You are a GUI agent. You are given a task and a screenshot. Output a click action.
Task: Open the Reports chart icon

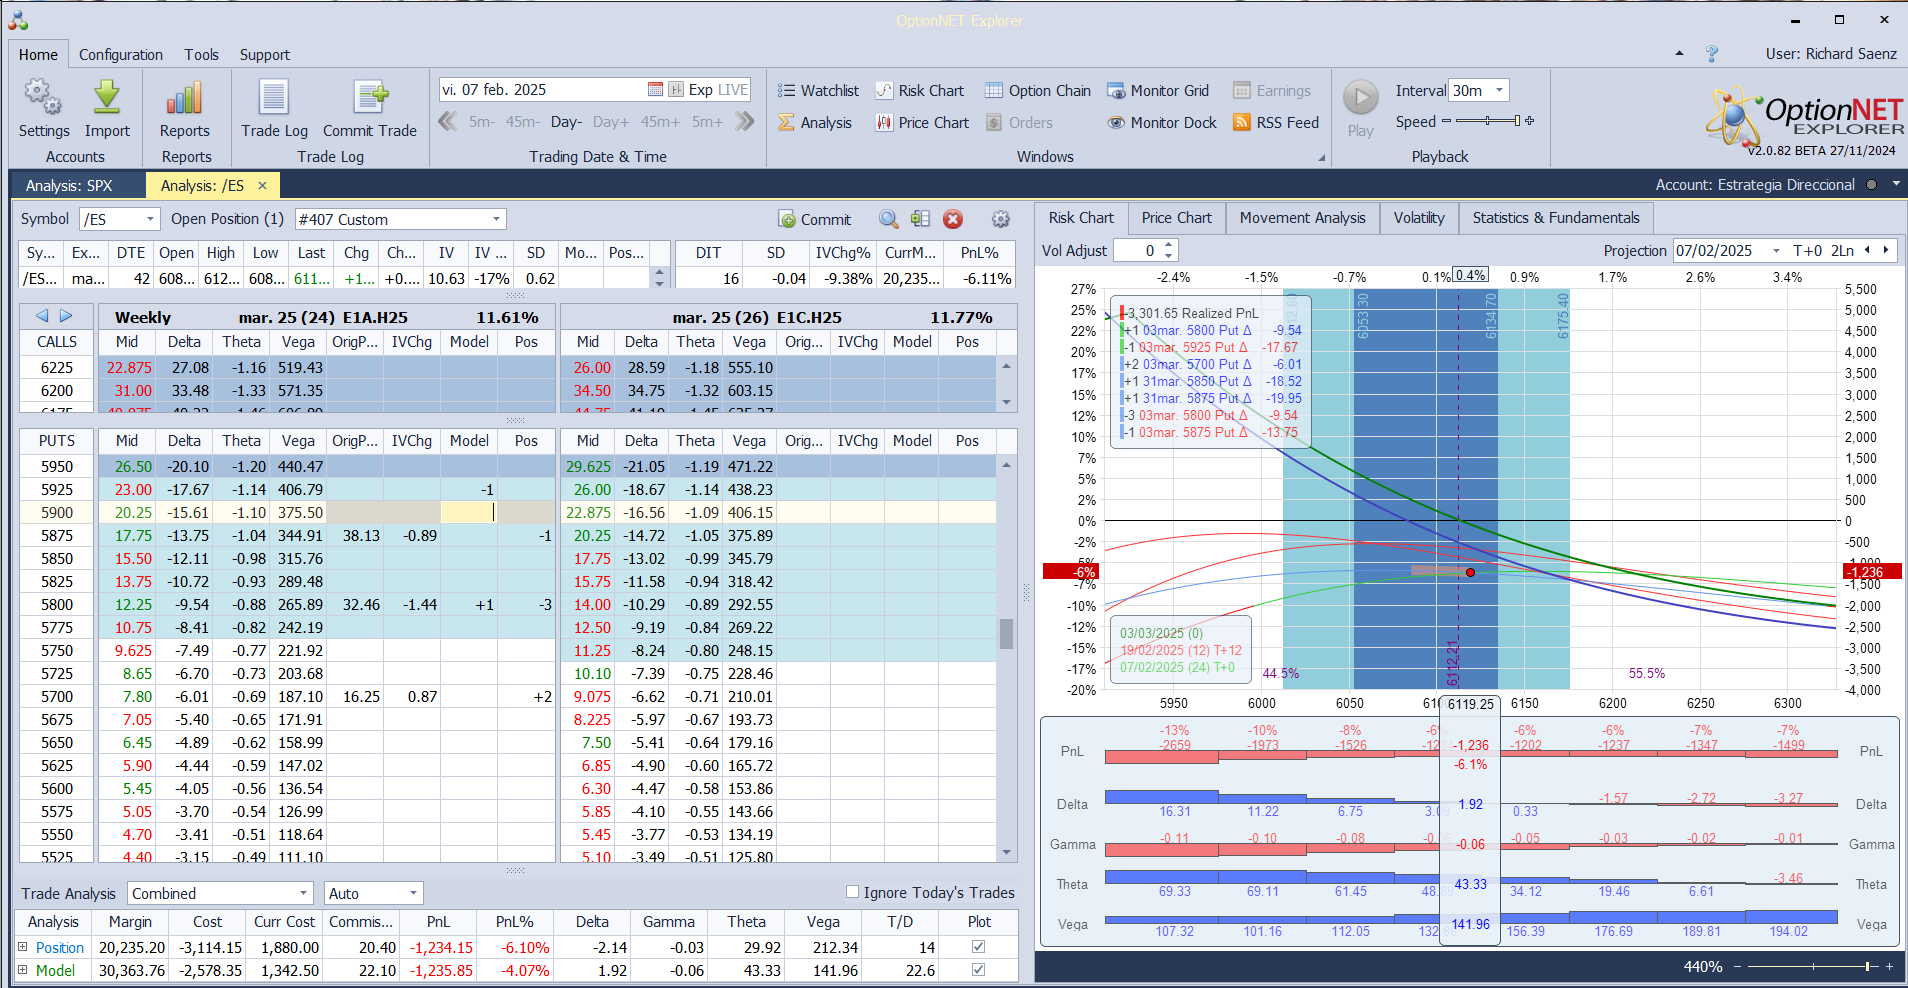185,99
